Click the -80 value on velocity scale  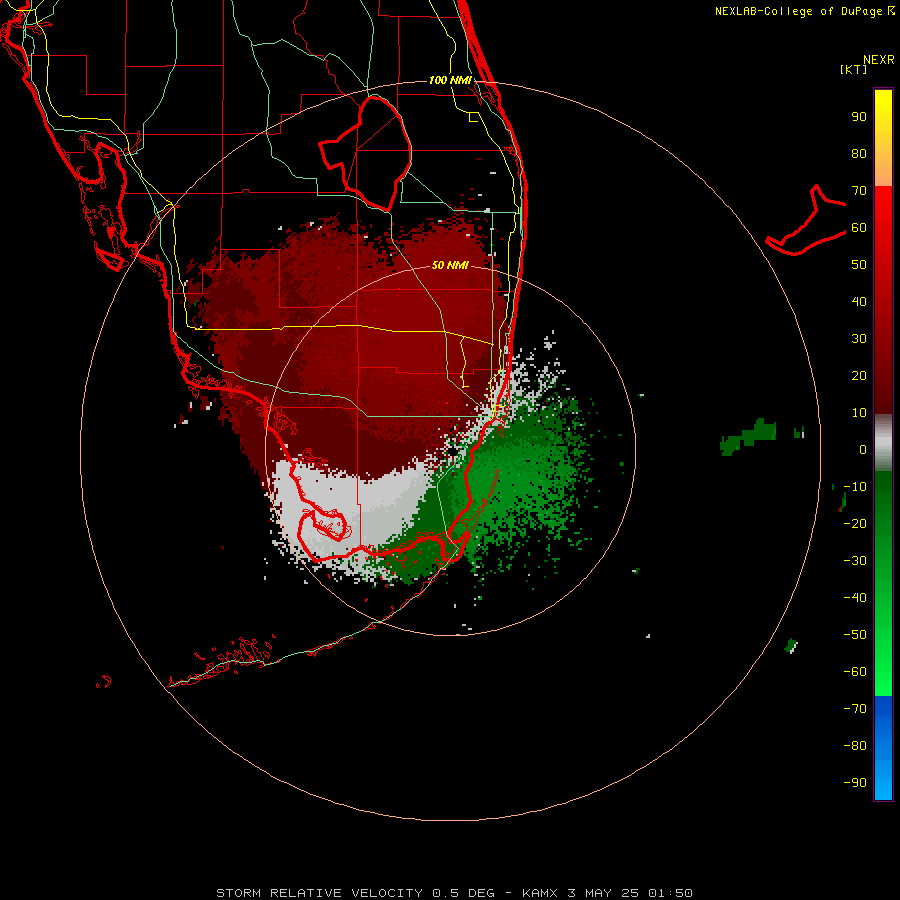tap(855, 746)
